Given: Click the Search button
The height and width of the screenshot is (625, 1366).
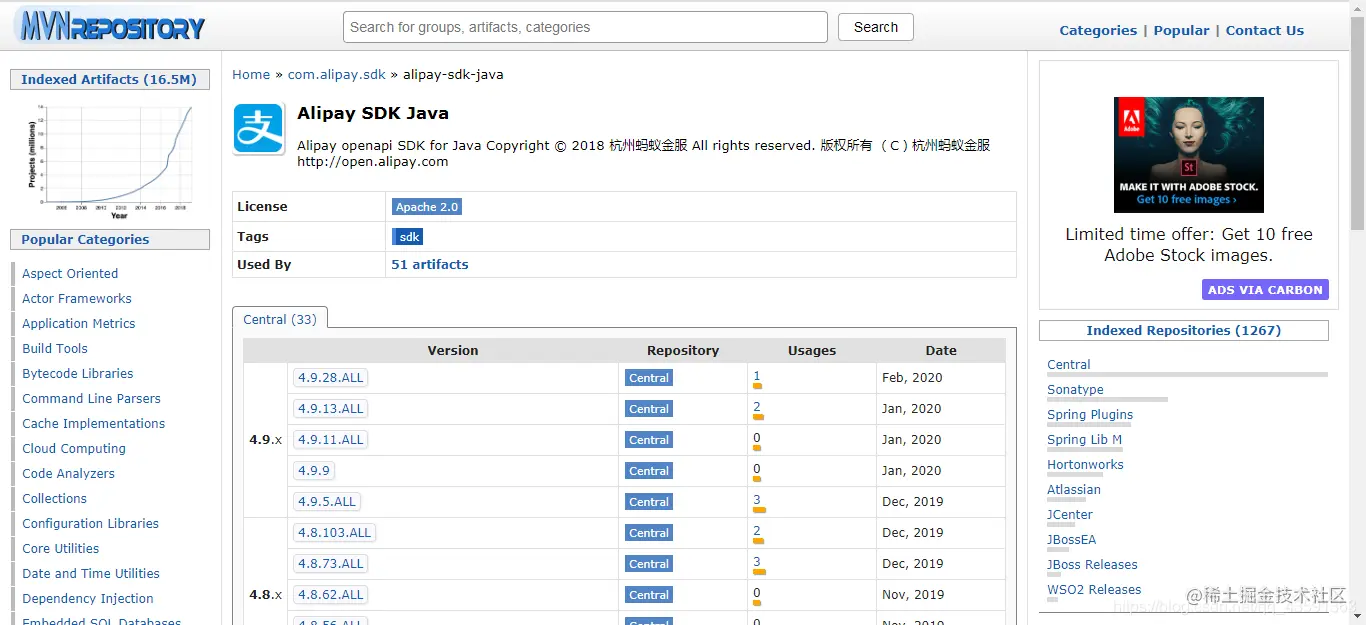Looking at the screenshot, I should (x=876, y=27).
